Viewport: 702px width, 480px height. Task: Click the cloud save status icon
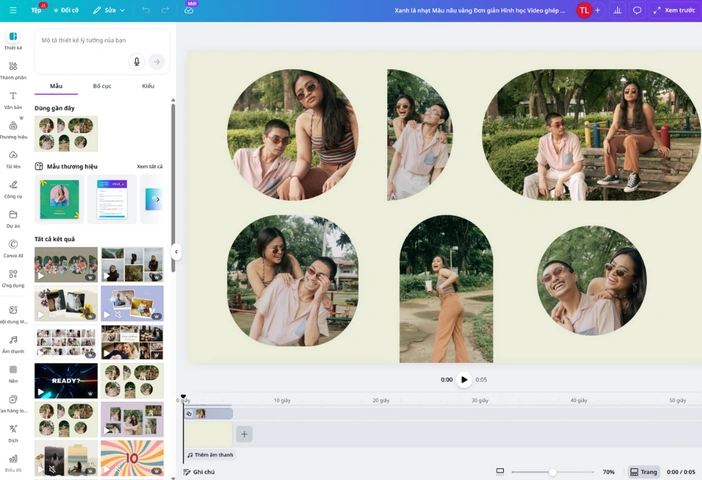click(188, 10)
